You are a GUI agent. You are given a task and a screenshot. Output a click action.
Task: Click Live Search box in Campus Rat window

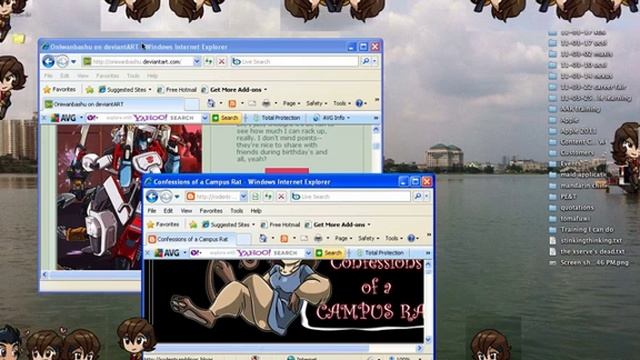click(x=350, y=197)
